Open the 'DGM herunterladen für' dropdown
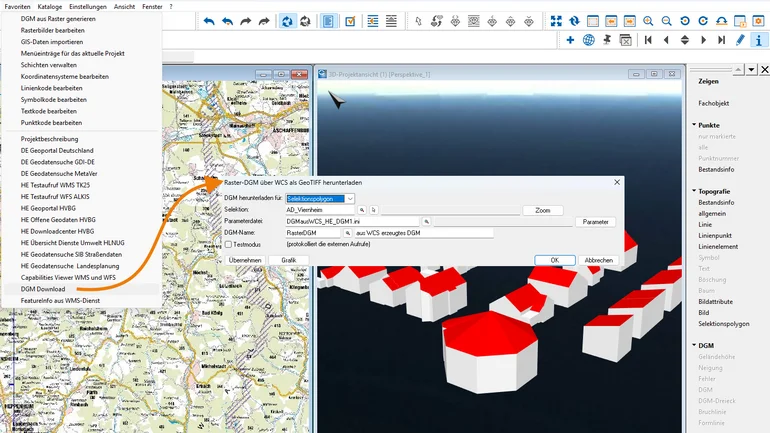Viewport: 770px width, 433px height. 349,199
